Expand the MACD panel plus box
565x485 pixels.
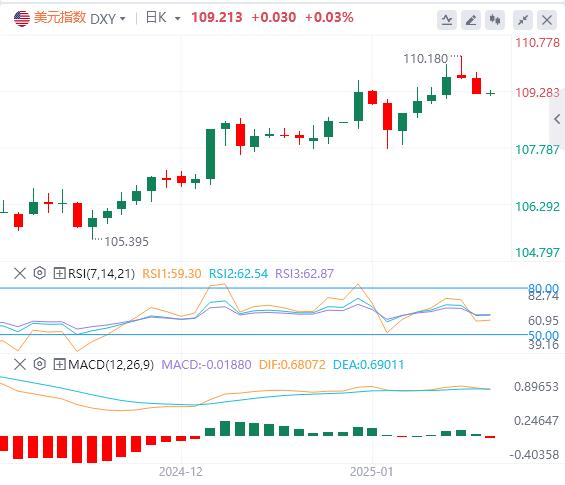[x=59, y=364]
